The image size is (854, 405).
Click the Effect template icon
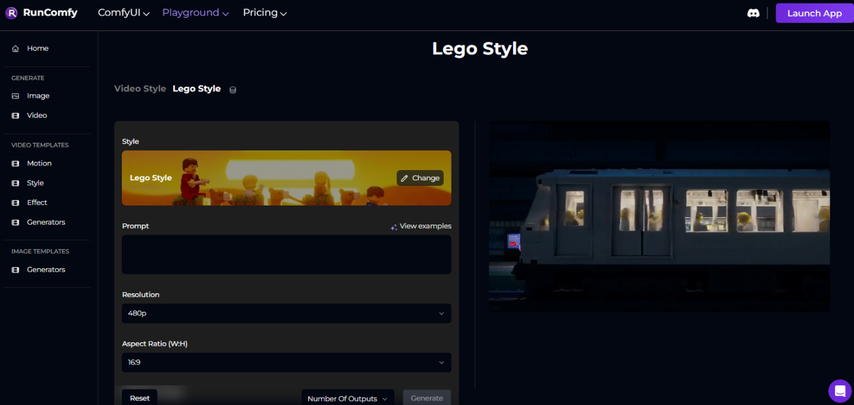tap(15, 202)
